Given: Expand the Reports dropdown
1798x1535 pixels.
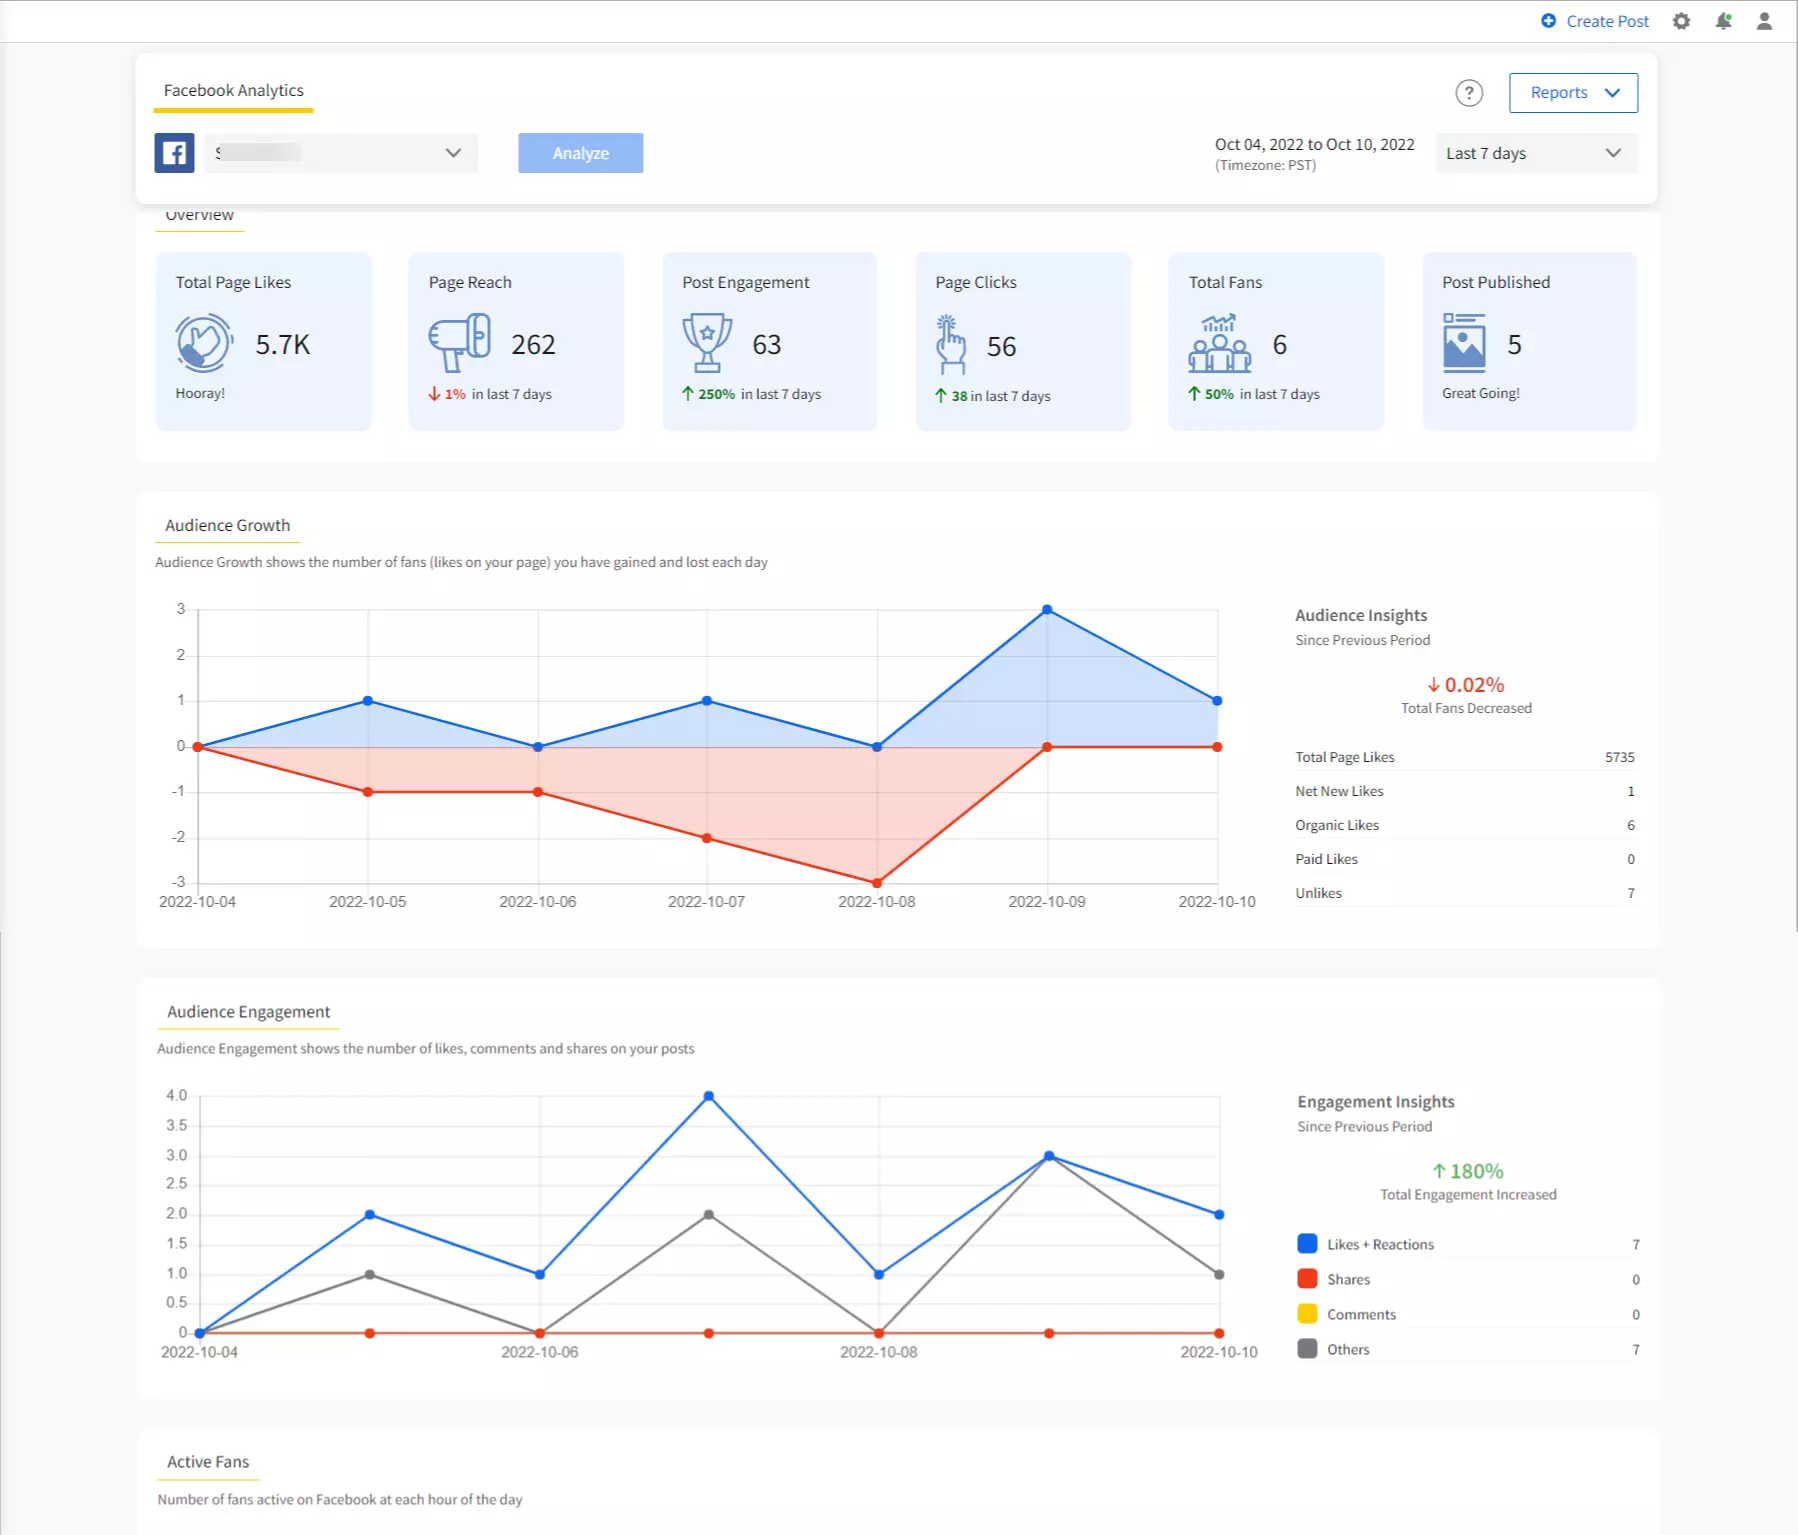Looking at the screenshot, I should click(x=1572, y=93).
